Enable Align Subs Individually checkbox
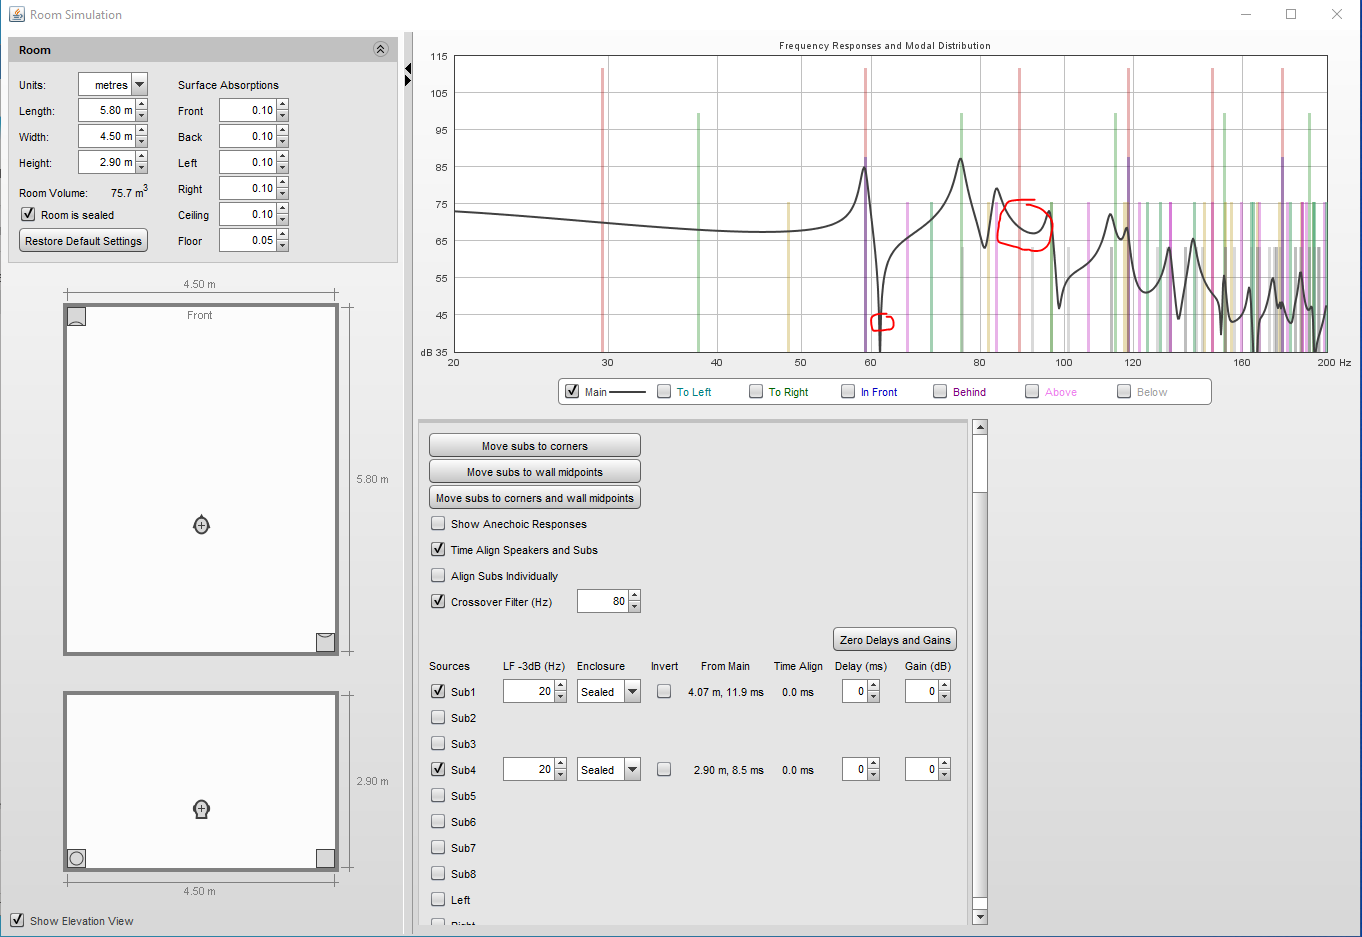Screen dimensions: 1362x937 pos(438,575)
